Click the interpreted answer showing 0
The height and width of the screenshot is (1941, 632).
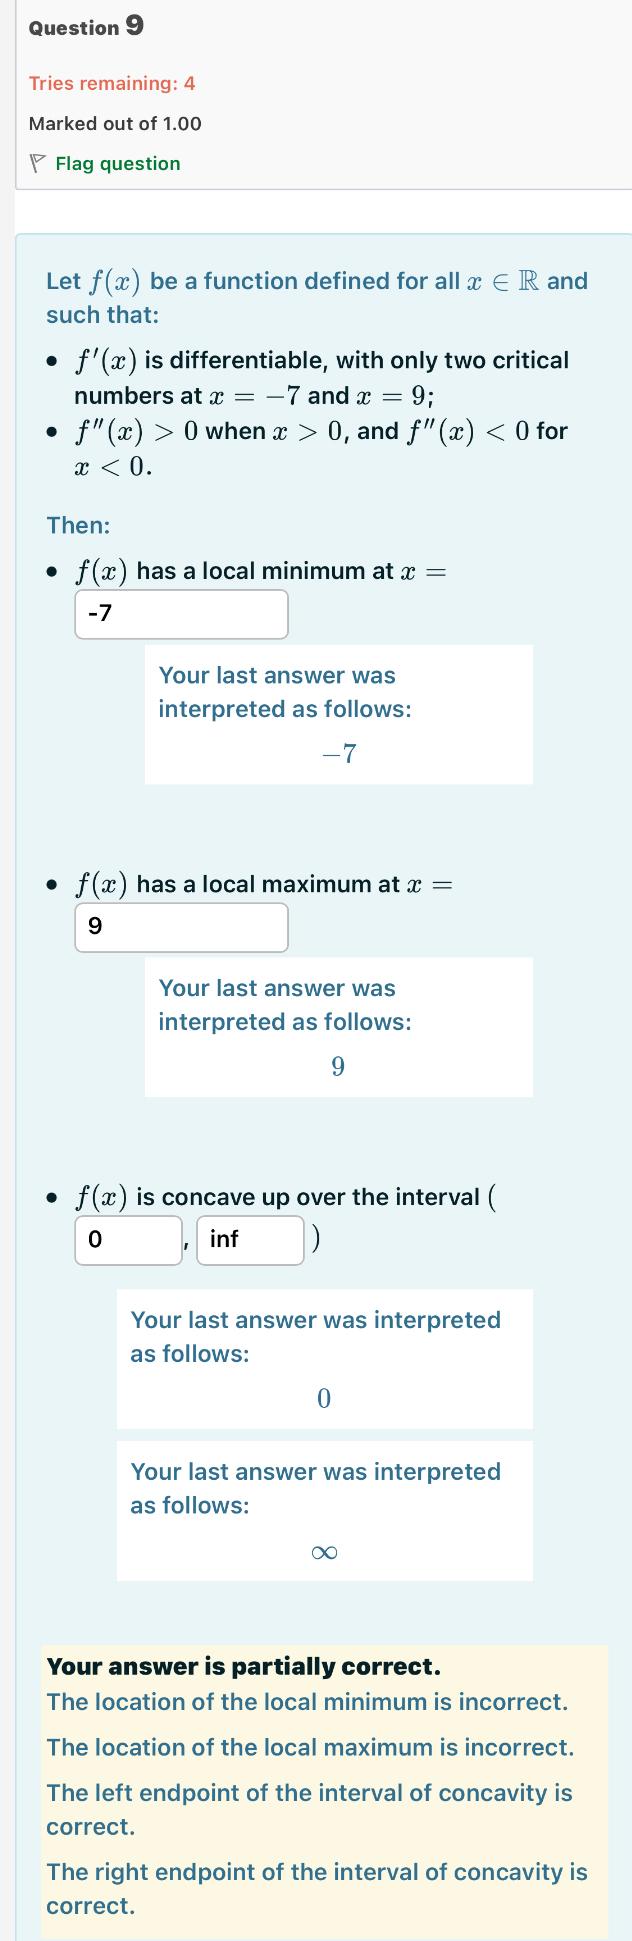click(324, 1398)
